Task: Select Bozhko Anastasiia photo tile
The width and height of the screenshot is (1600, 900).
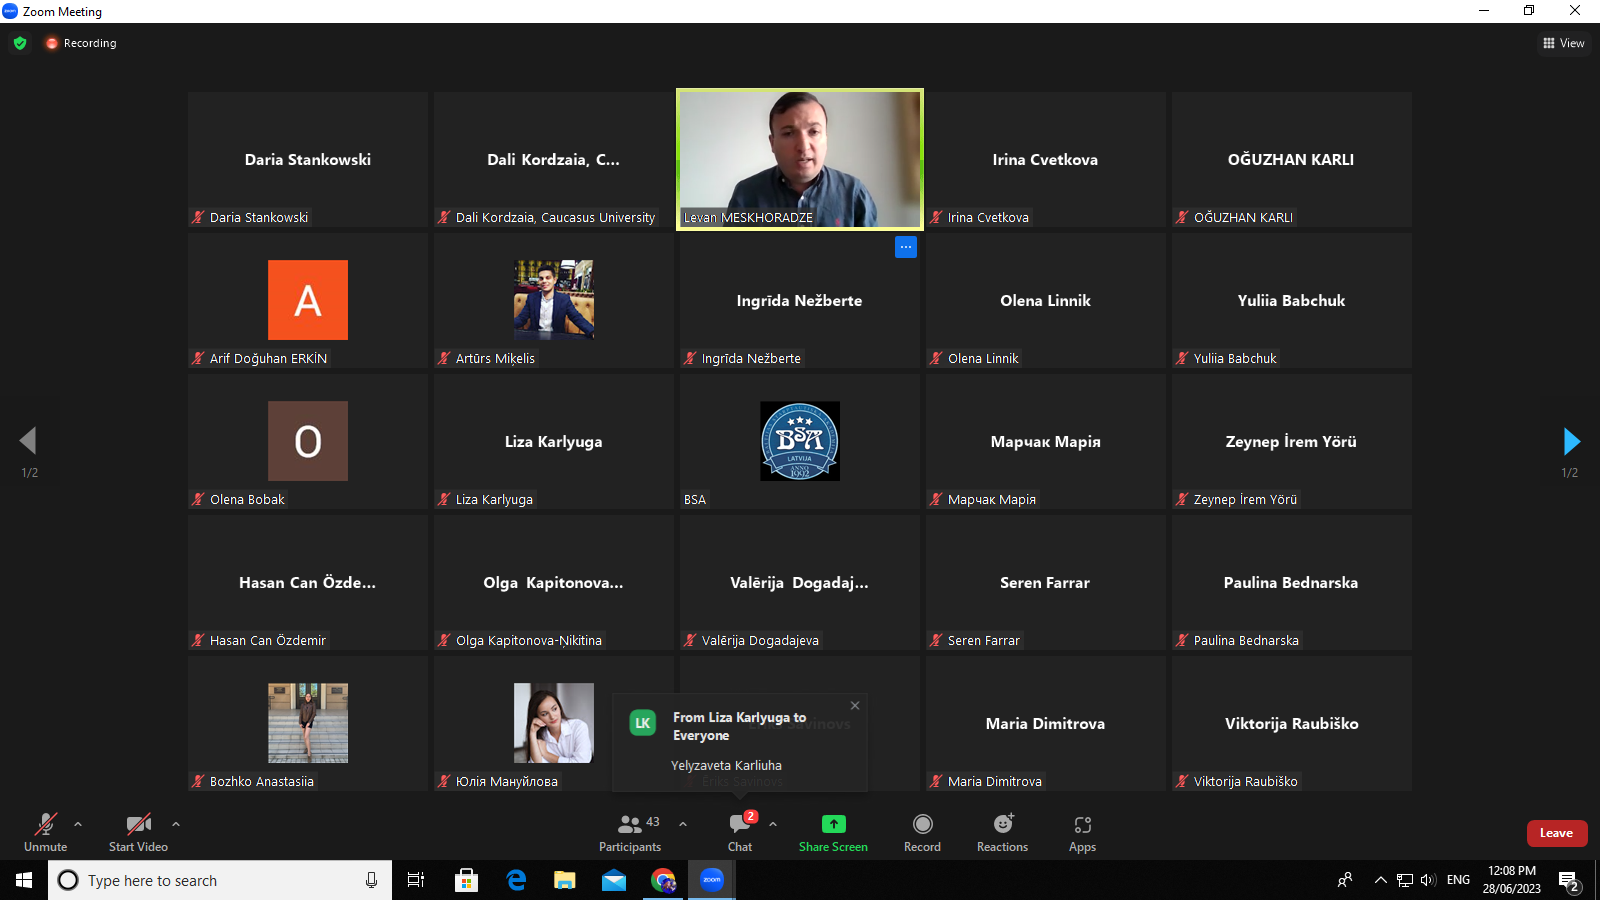Action: (x=308, y=723)
